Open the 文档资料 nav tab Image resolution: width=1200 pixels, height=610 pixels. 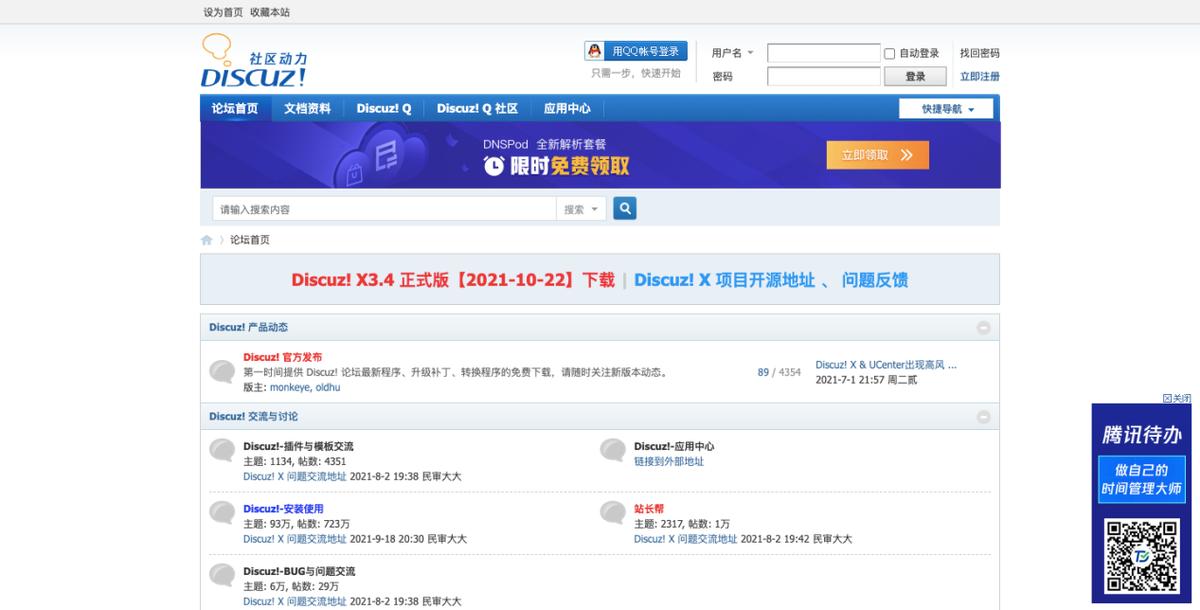307,109
